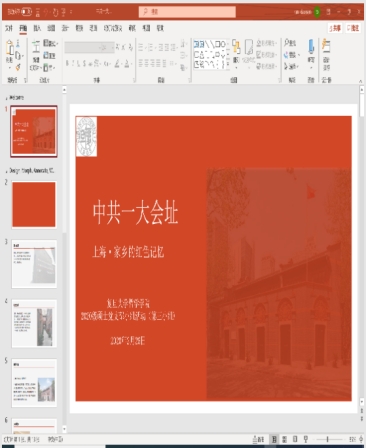This screenshot has width=366, height=448.
Task: Switch to the Insert ribbon tab
Action: pyautogui.click(x=37, y=28)
